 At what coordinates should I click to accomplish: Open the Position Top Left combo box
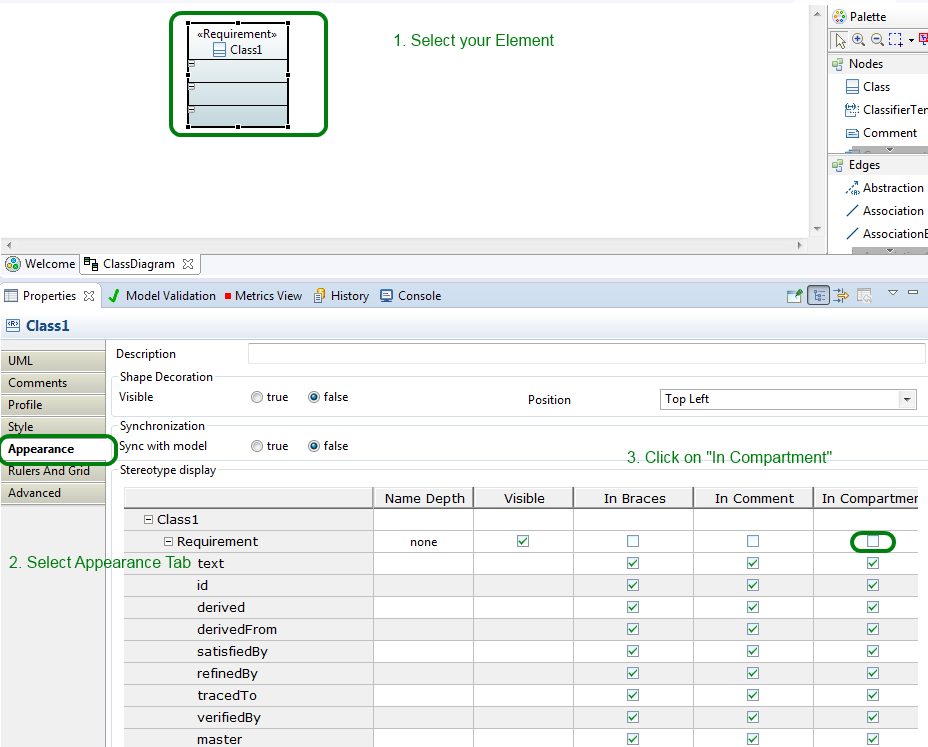coord(788,400)
